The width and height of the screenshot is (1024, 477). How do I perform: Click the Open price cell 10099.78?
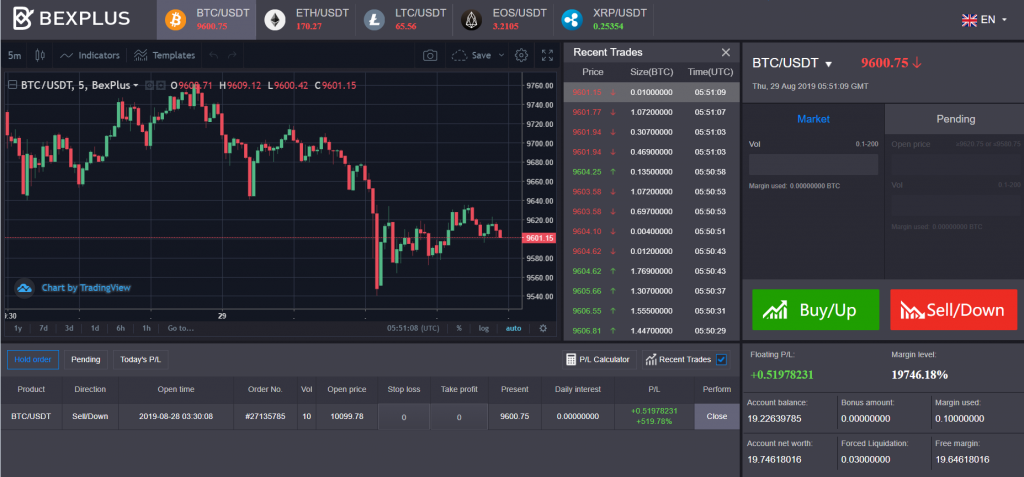click(x=345, y=416)
